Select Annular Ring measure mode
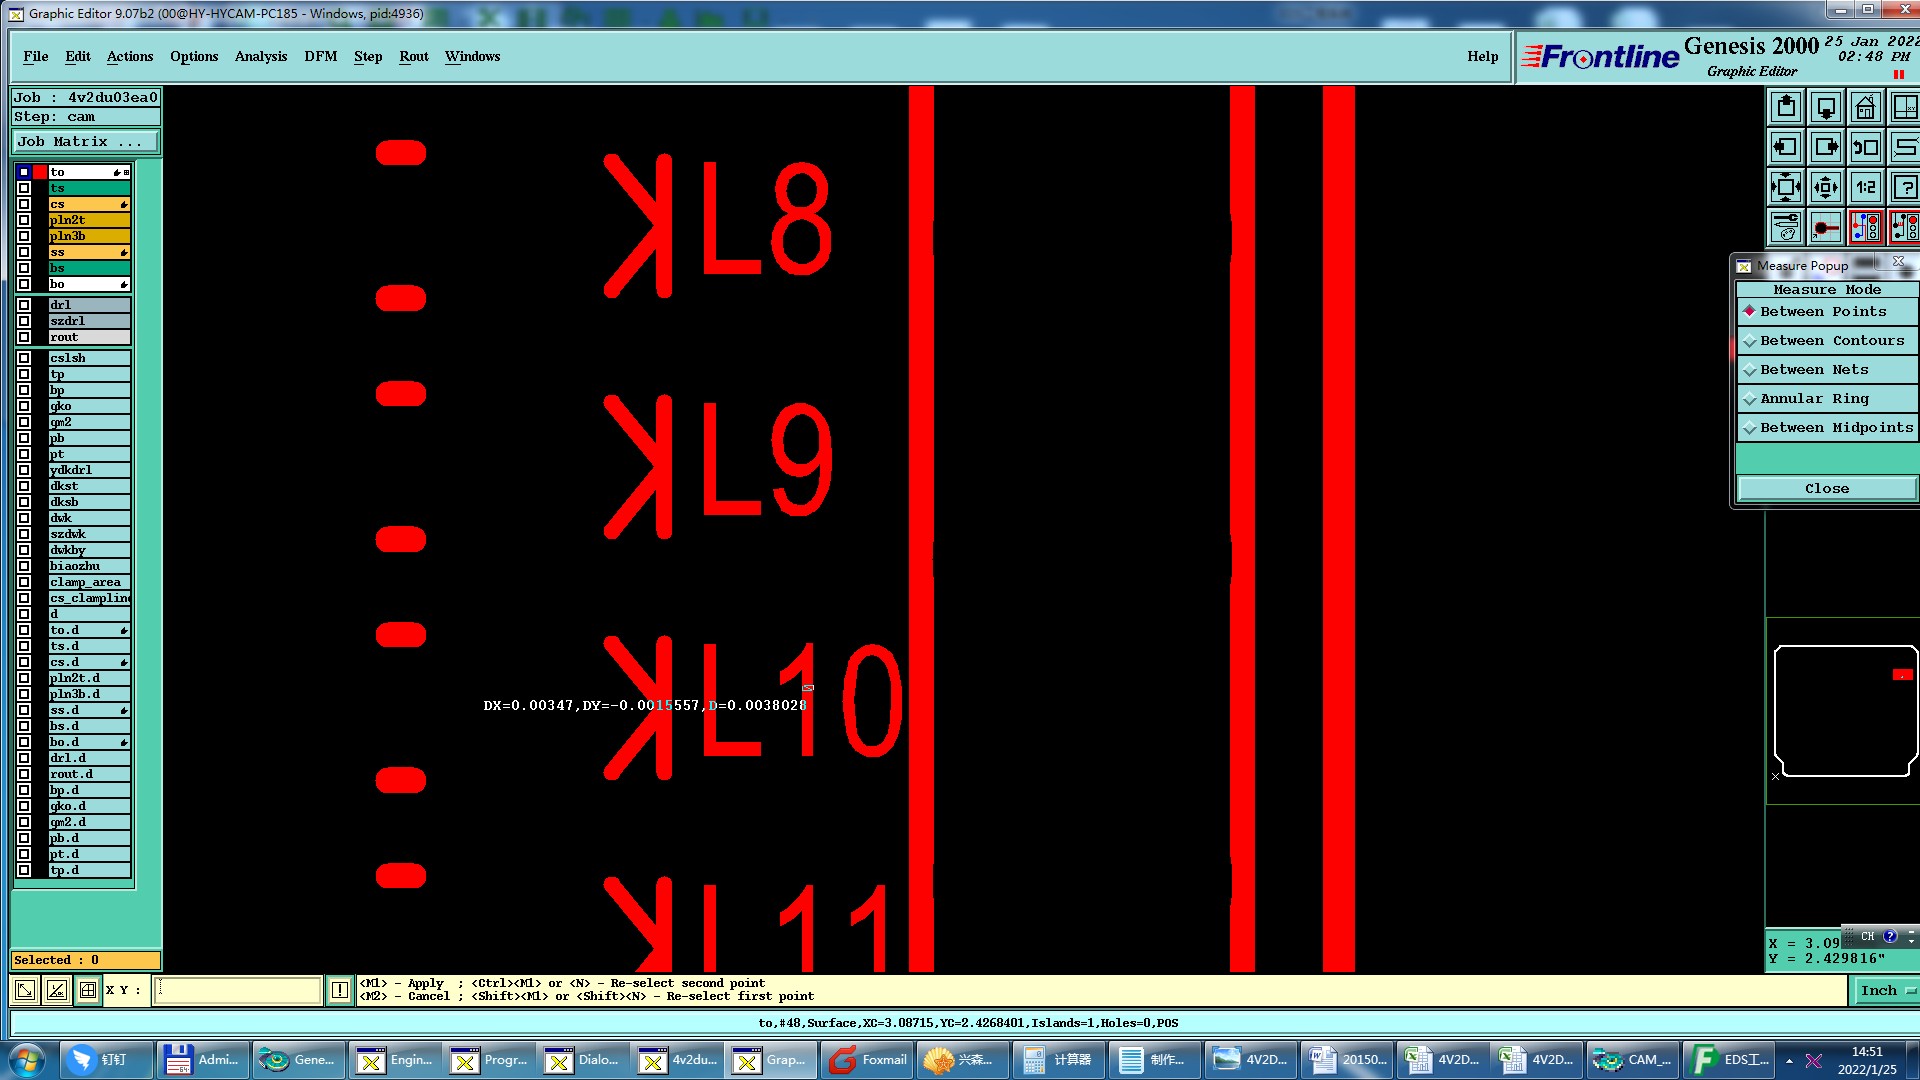 [x=1814, y=399]
